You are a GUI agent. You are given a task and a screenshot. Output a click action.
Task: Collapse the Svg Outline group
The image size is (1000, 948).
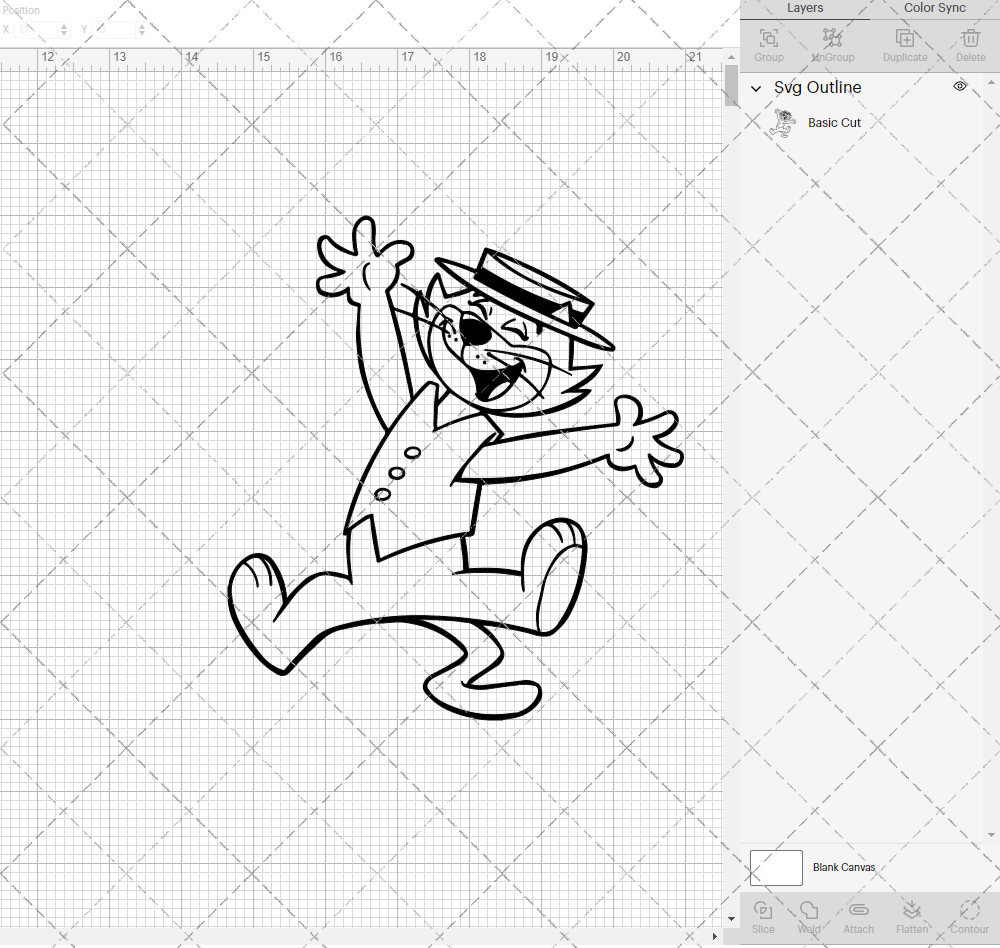[x=756, y=89]
